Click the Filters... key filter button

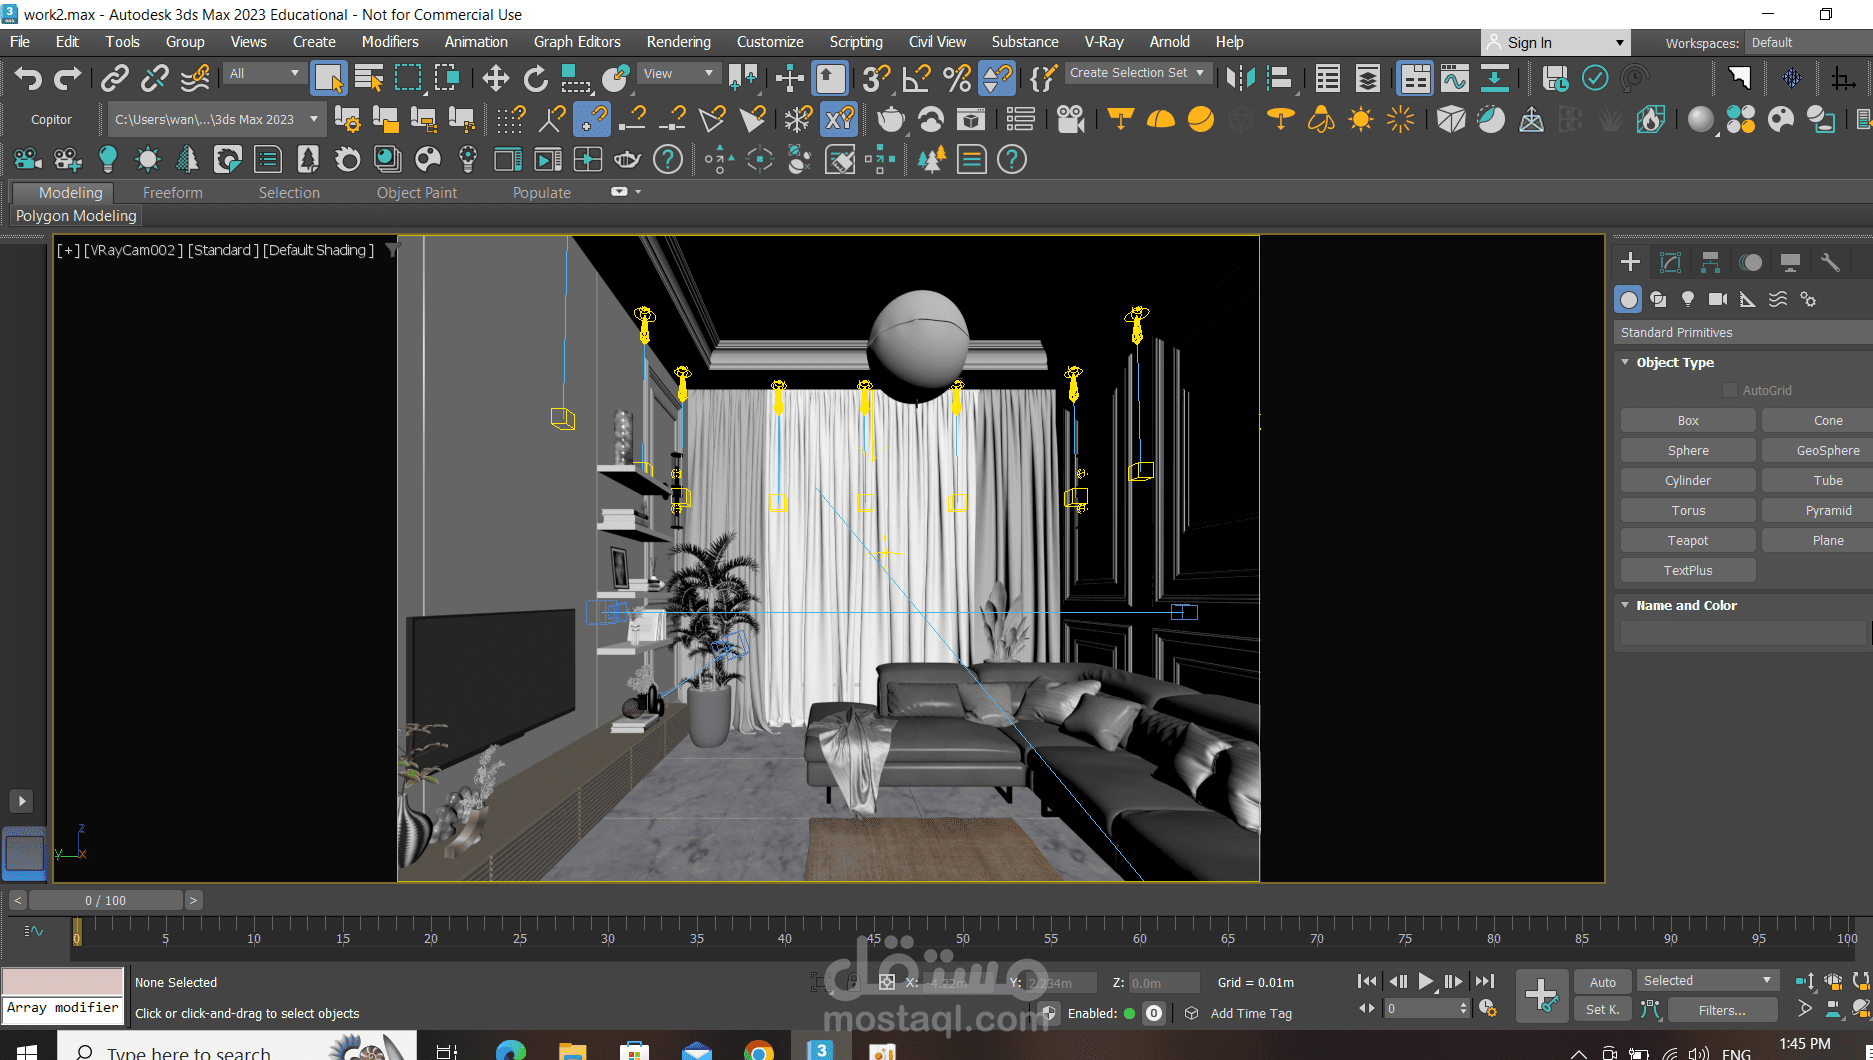tap(1721, 1010)
